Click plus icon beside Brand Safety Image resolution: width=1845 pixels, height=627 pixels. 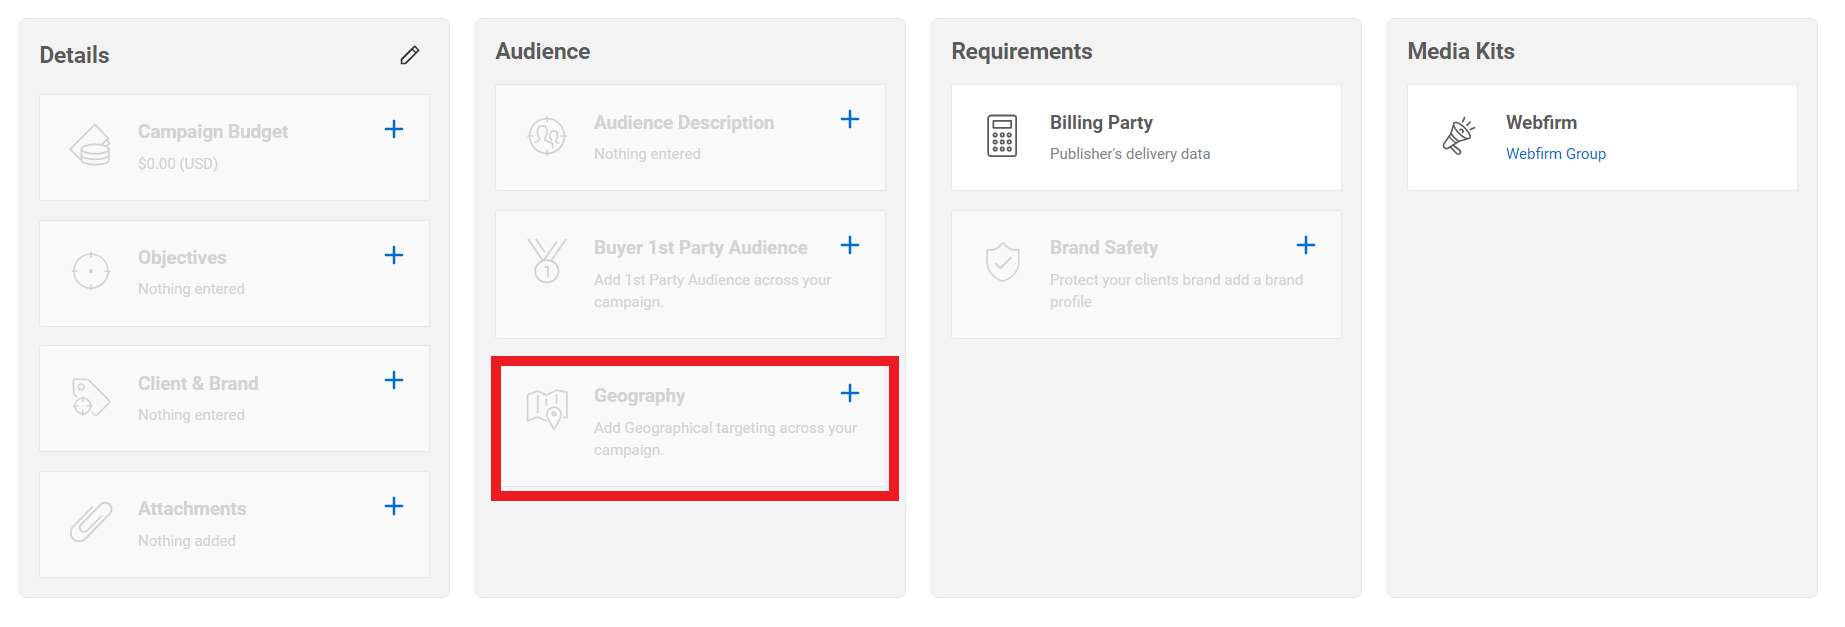1306,245
